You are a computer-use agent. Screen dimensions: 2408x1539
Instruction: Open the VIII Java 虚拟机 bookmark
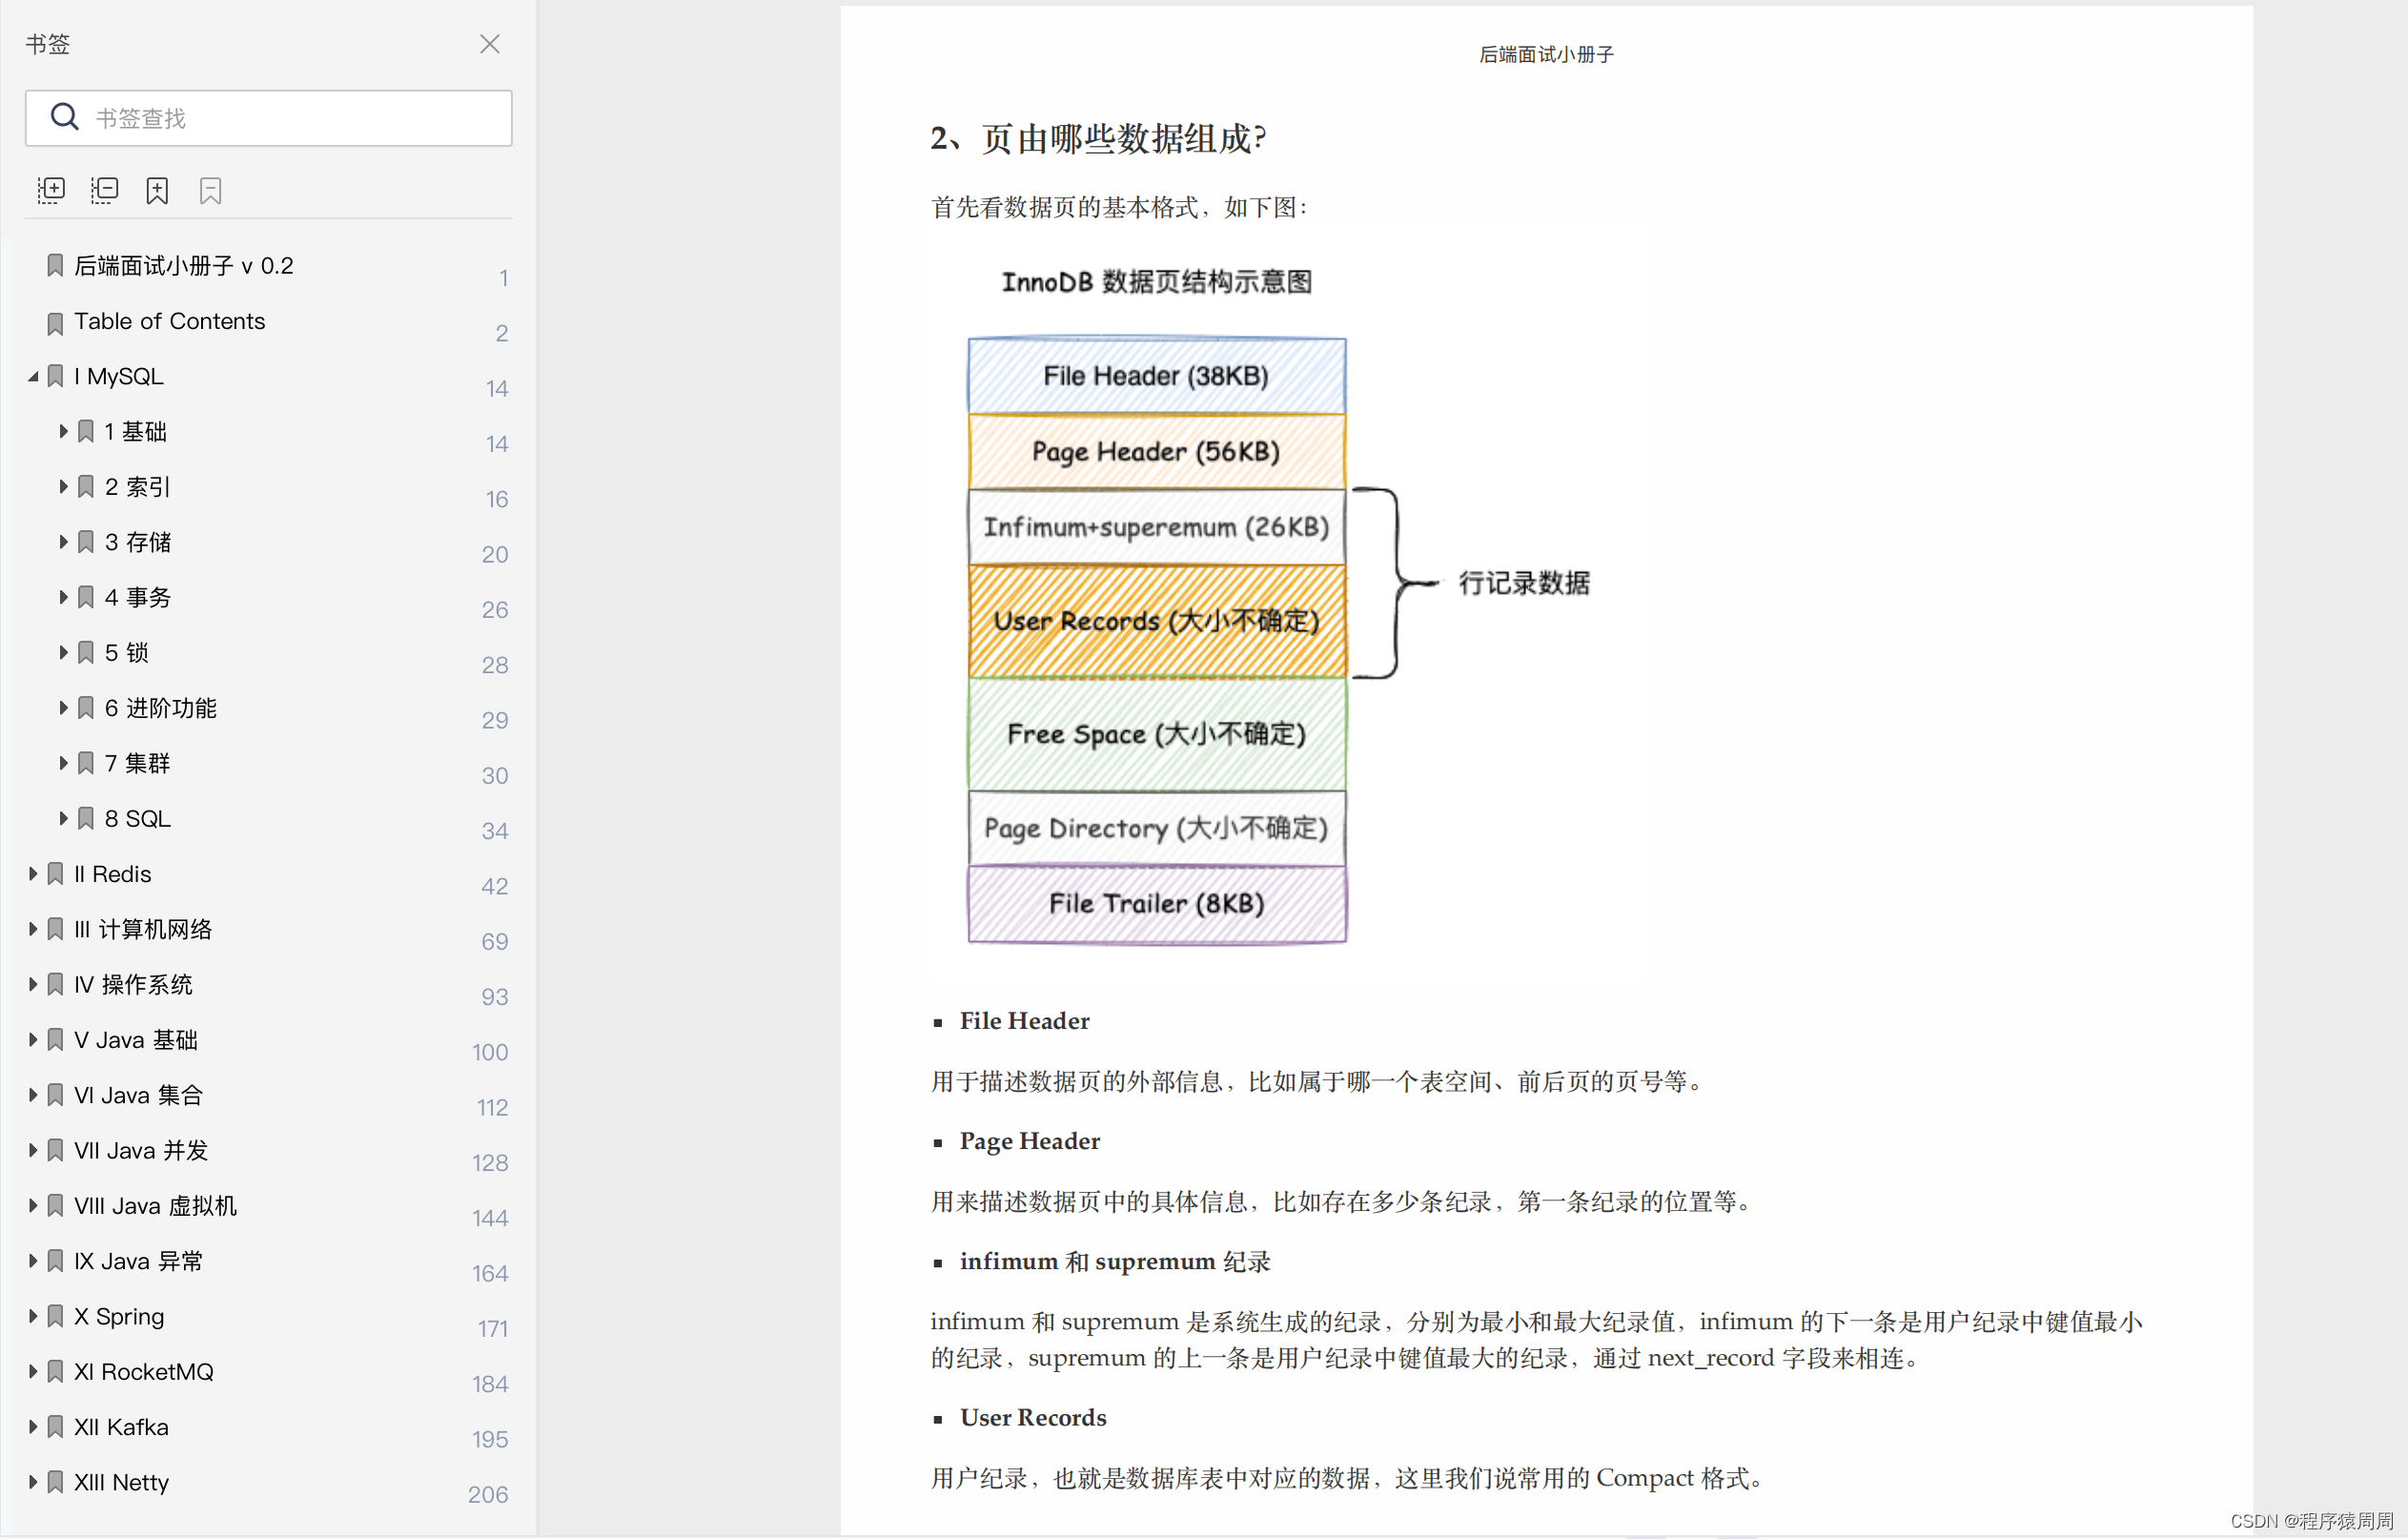tap(155, 1206)
